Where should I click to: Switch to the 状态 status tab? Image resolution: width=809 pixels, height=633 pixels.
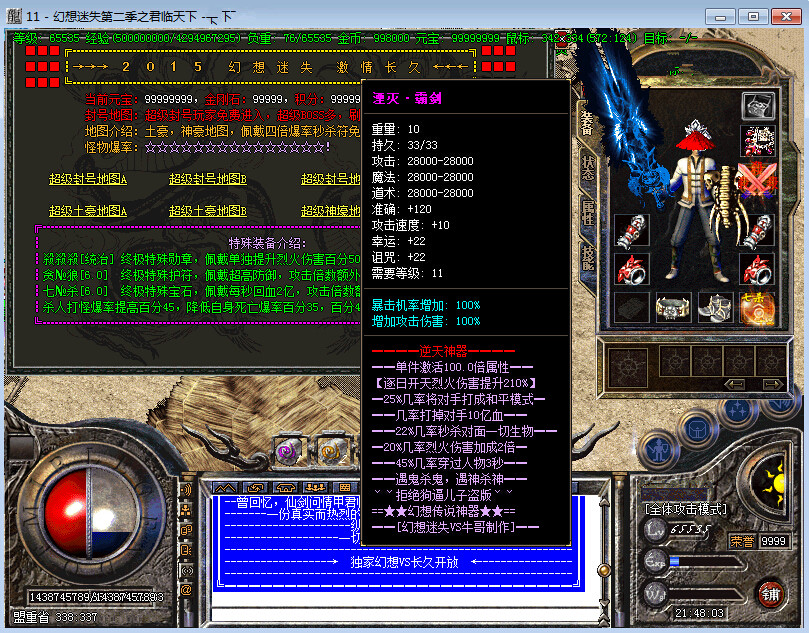point(588,168)
